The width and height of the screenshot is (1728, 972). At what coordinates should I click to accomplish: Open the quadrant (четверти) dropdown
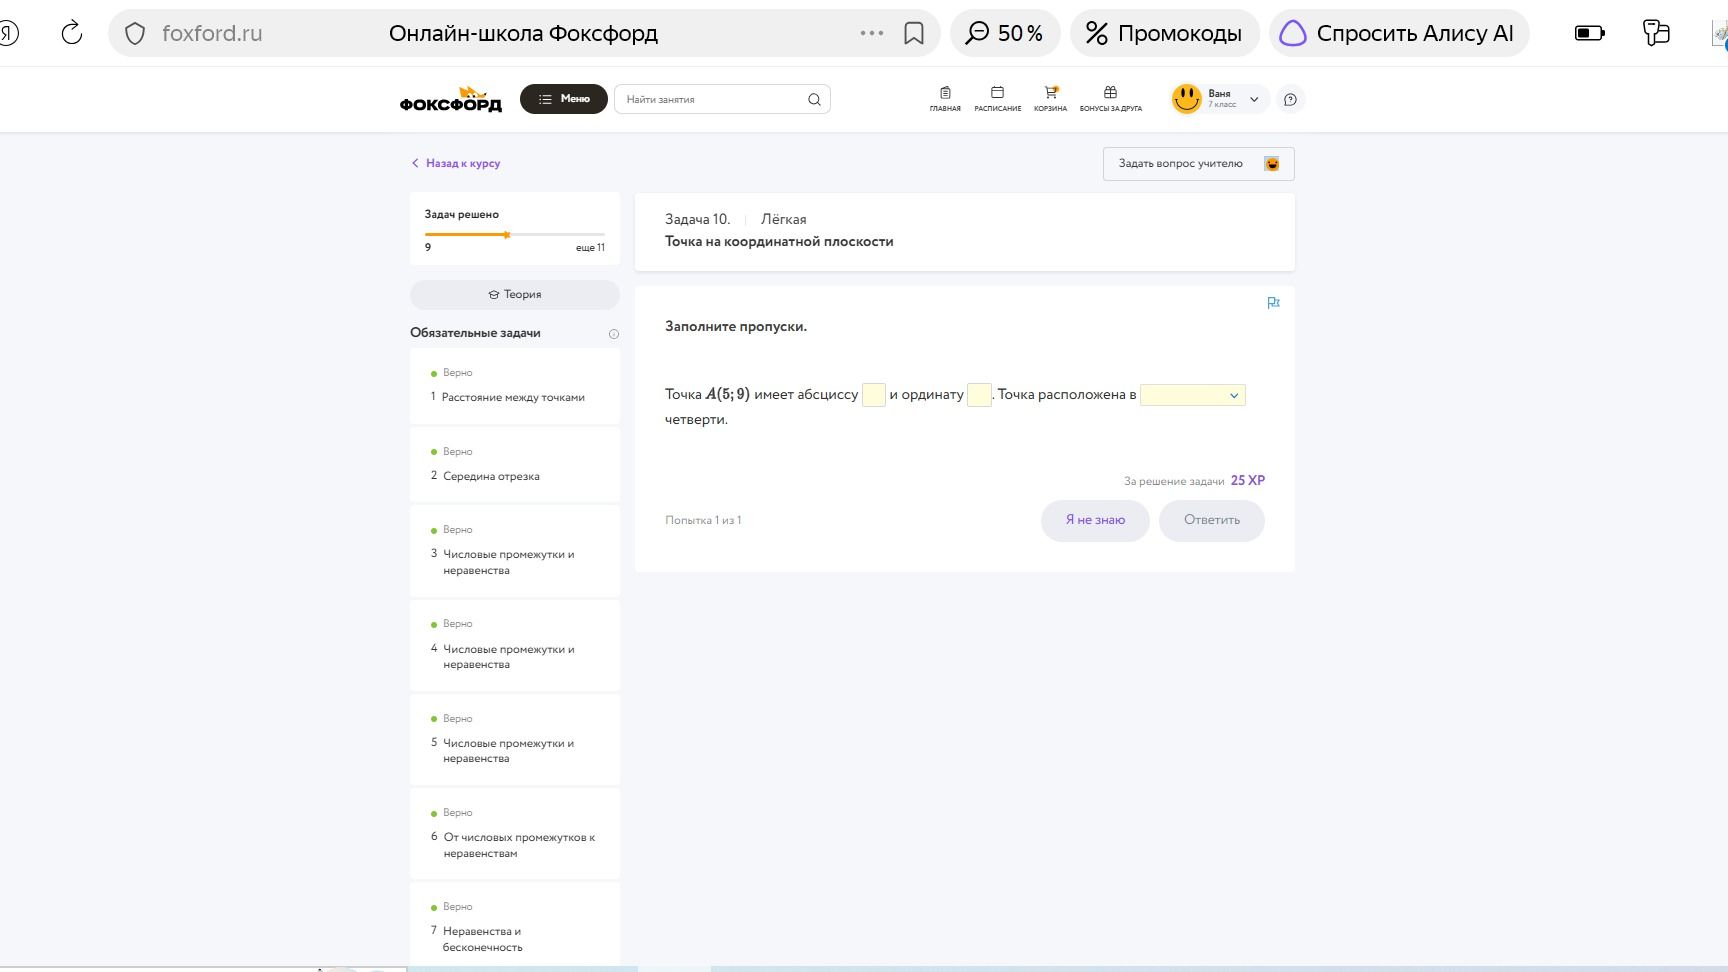[x=1193, y=395]
